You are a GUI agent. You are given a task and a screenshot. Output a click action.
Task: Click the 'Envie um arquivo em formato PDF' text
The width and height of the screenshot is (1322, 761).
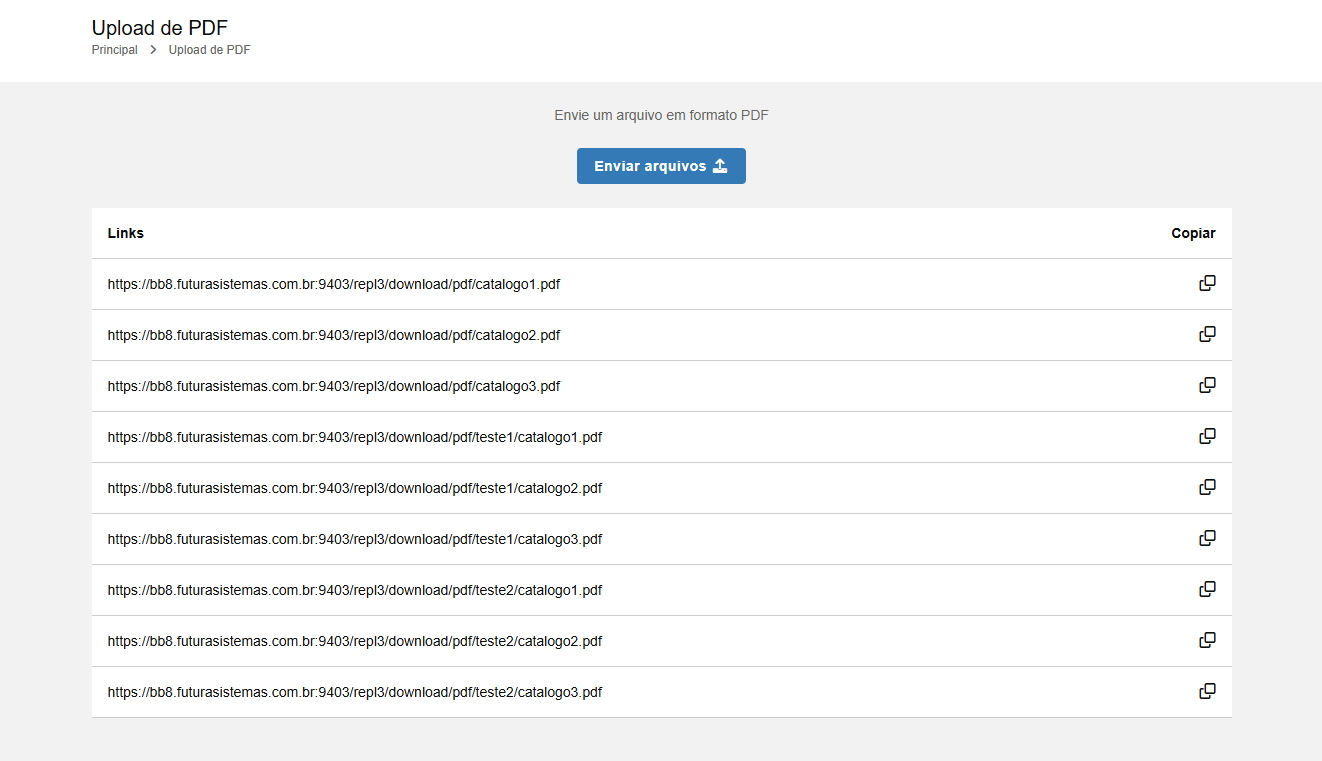[661, 115]
